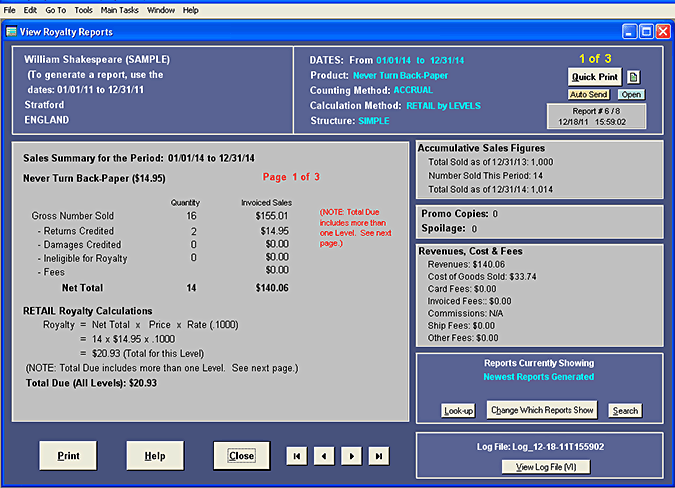Maximize the View Royalty Reports window
This screenshot has height=488, width=675.
coord(645,32)
